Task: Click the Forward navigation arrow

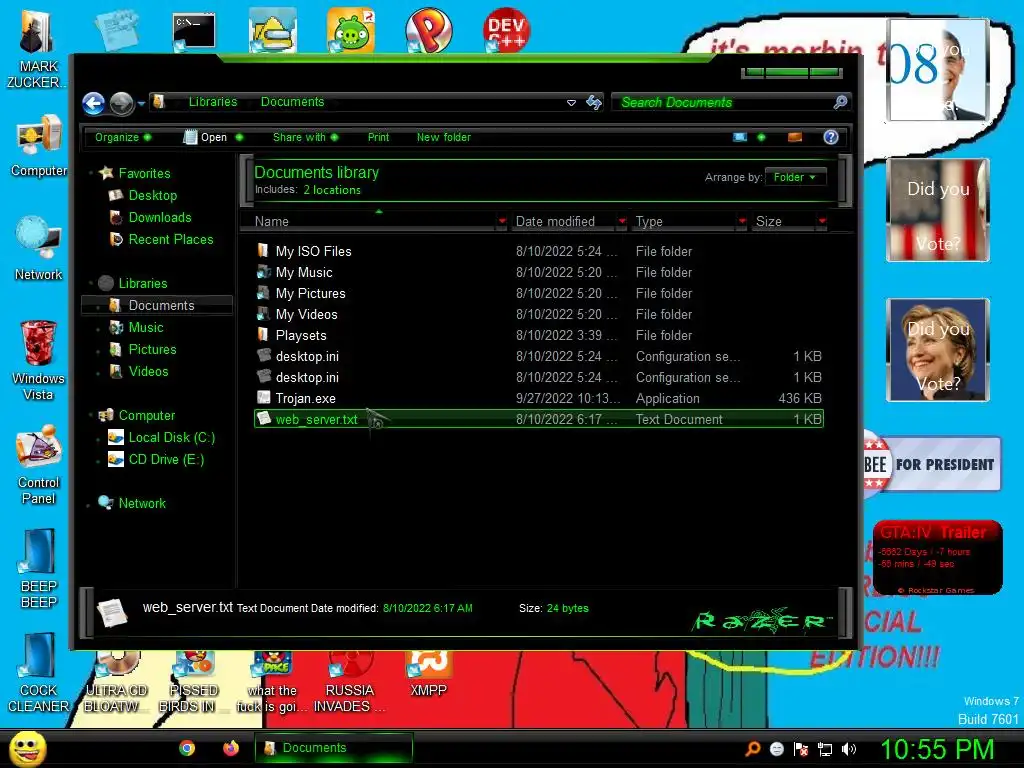Action: [121, 103]
